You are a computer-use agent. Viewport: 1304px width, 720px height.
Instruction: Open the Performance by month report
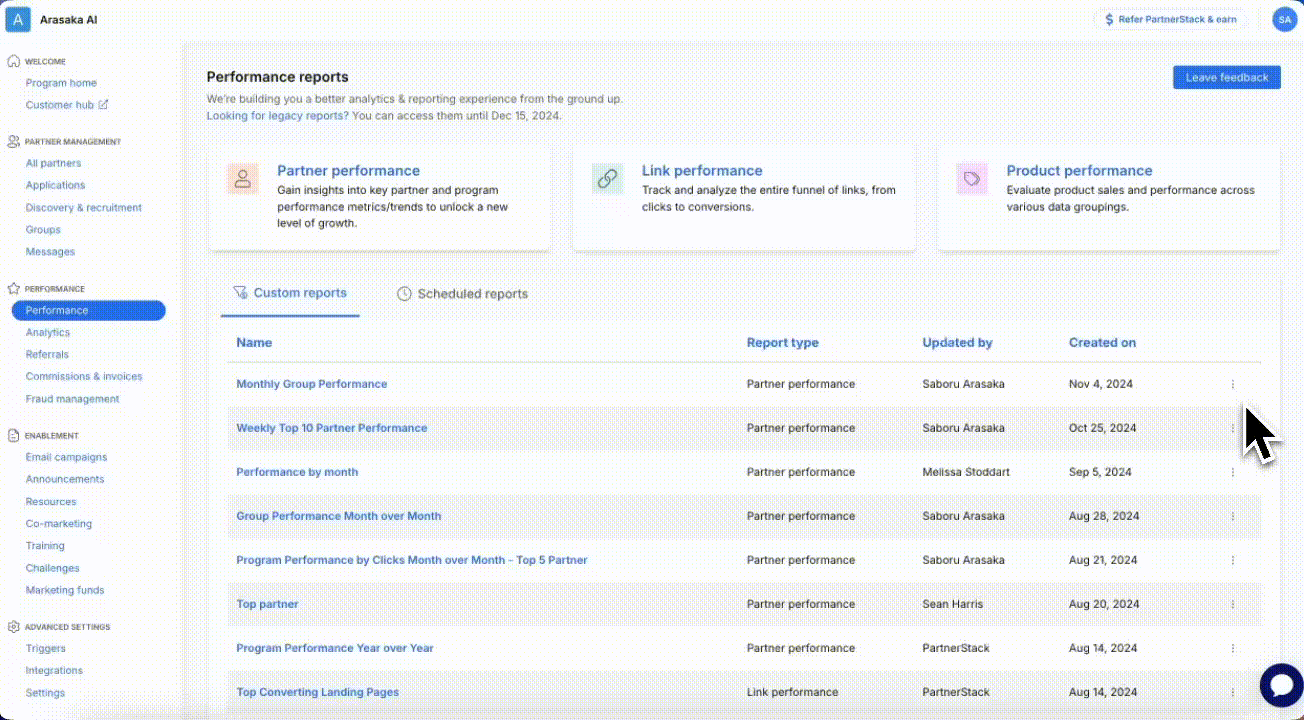point(297,472)
